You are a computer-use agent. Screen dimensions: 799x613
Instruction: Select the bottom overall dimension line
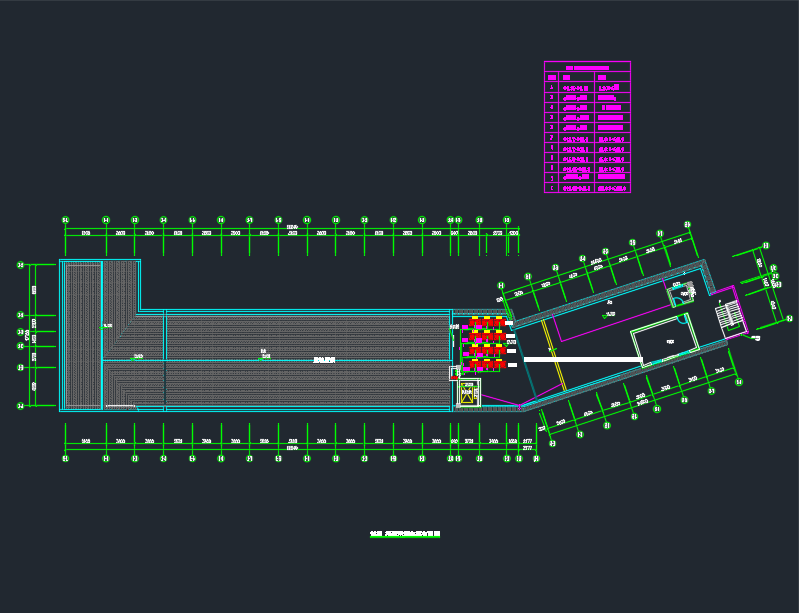(x=290, y=450)
